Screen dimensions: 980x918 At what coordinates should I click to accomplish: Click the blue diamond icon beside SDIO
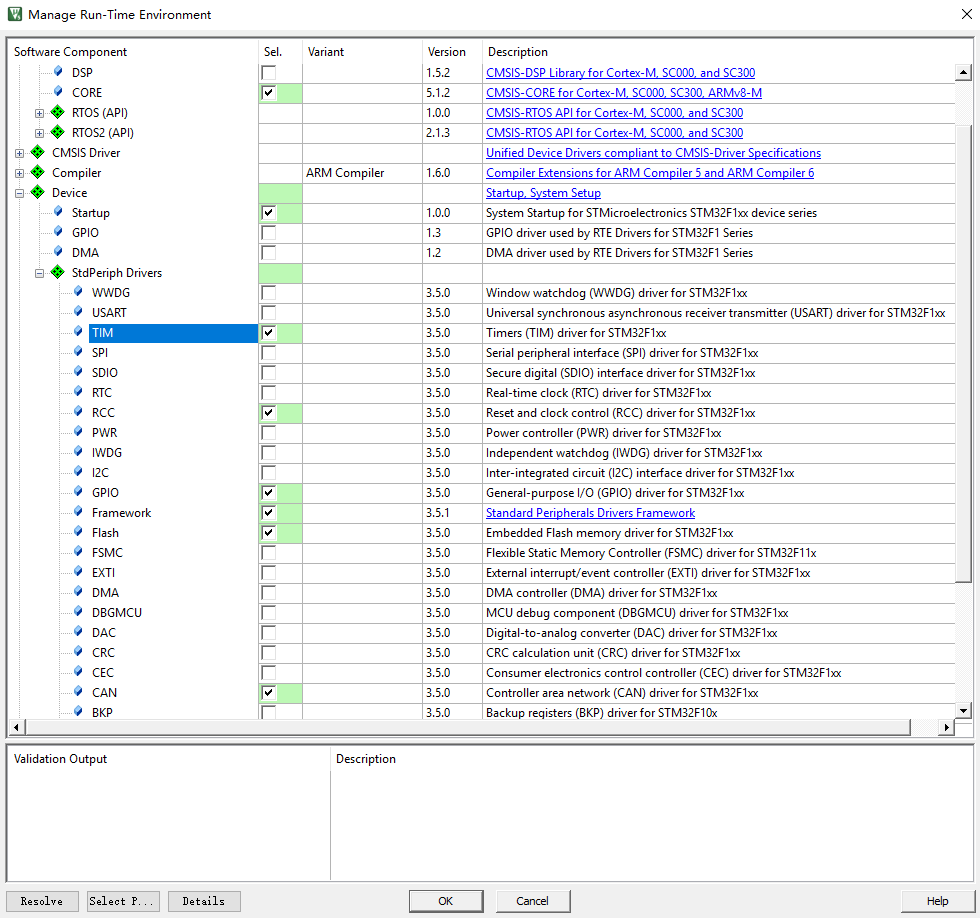78,371
